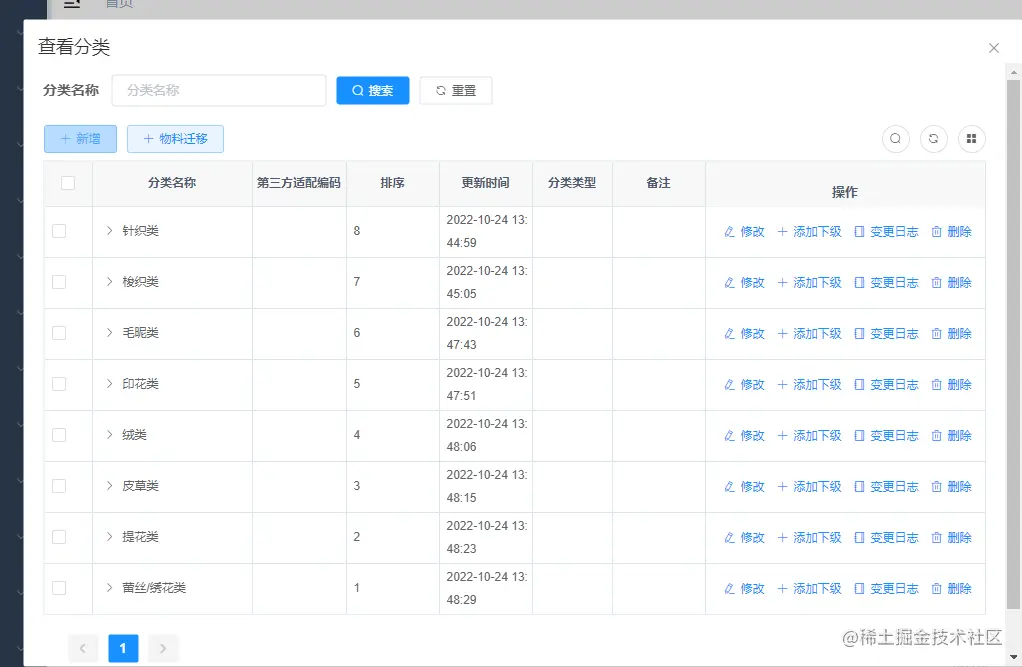
Task: Click the 分类名称 column header
Action: [x=172, y=183]
